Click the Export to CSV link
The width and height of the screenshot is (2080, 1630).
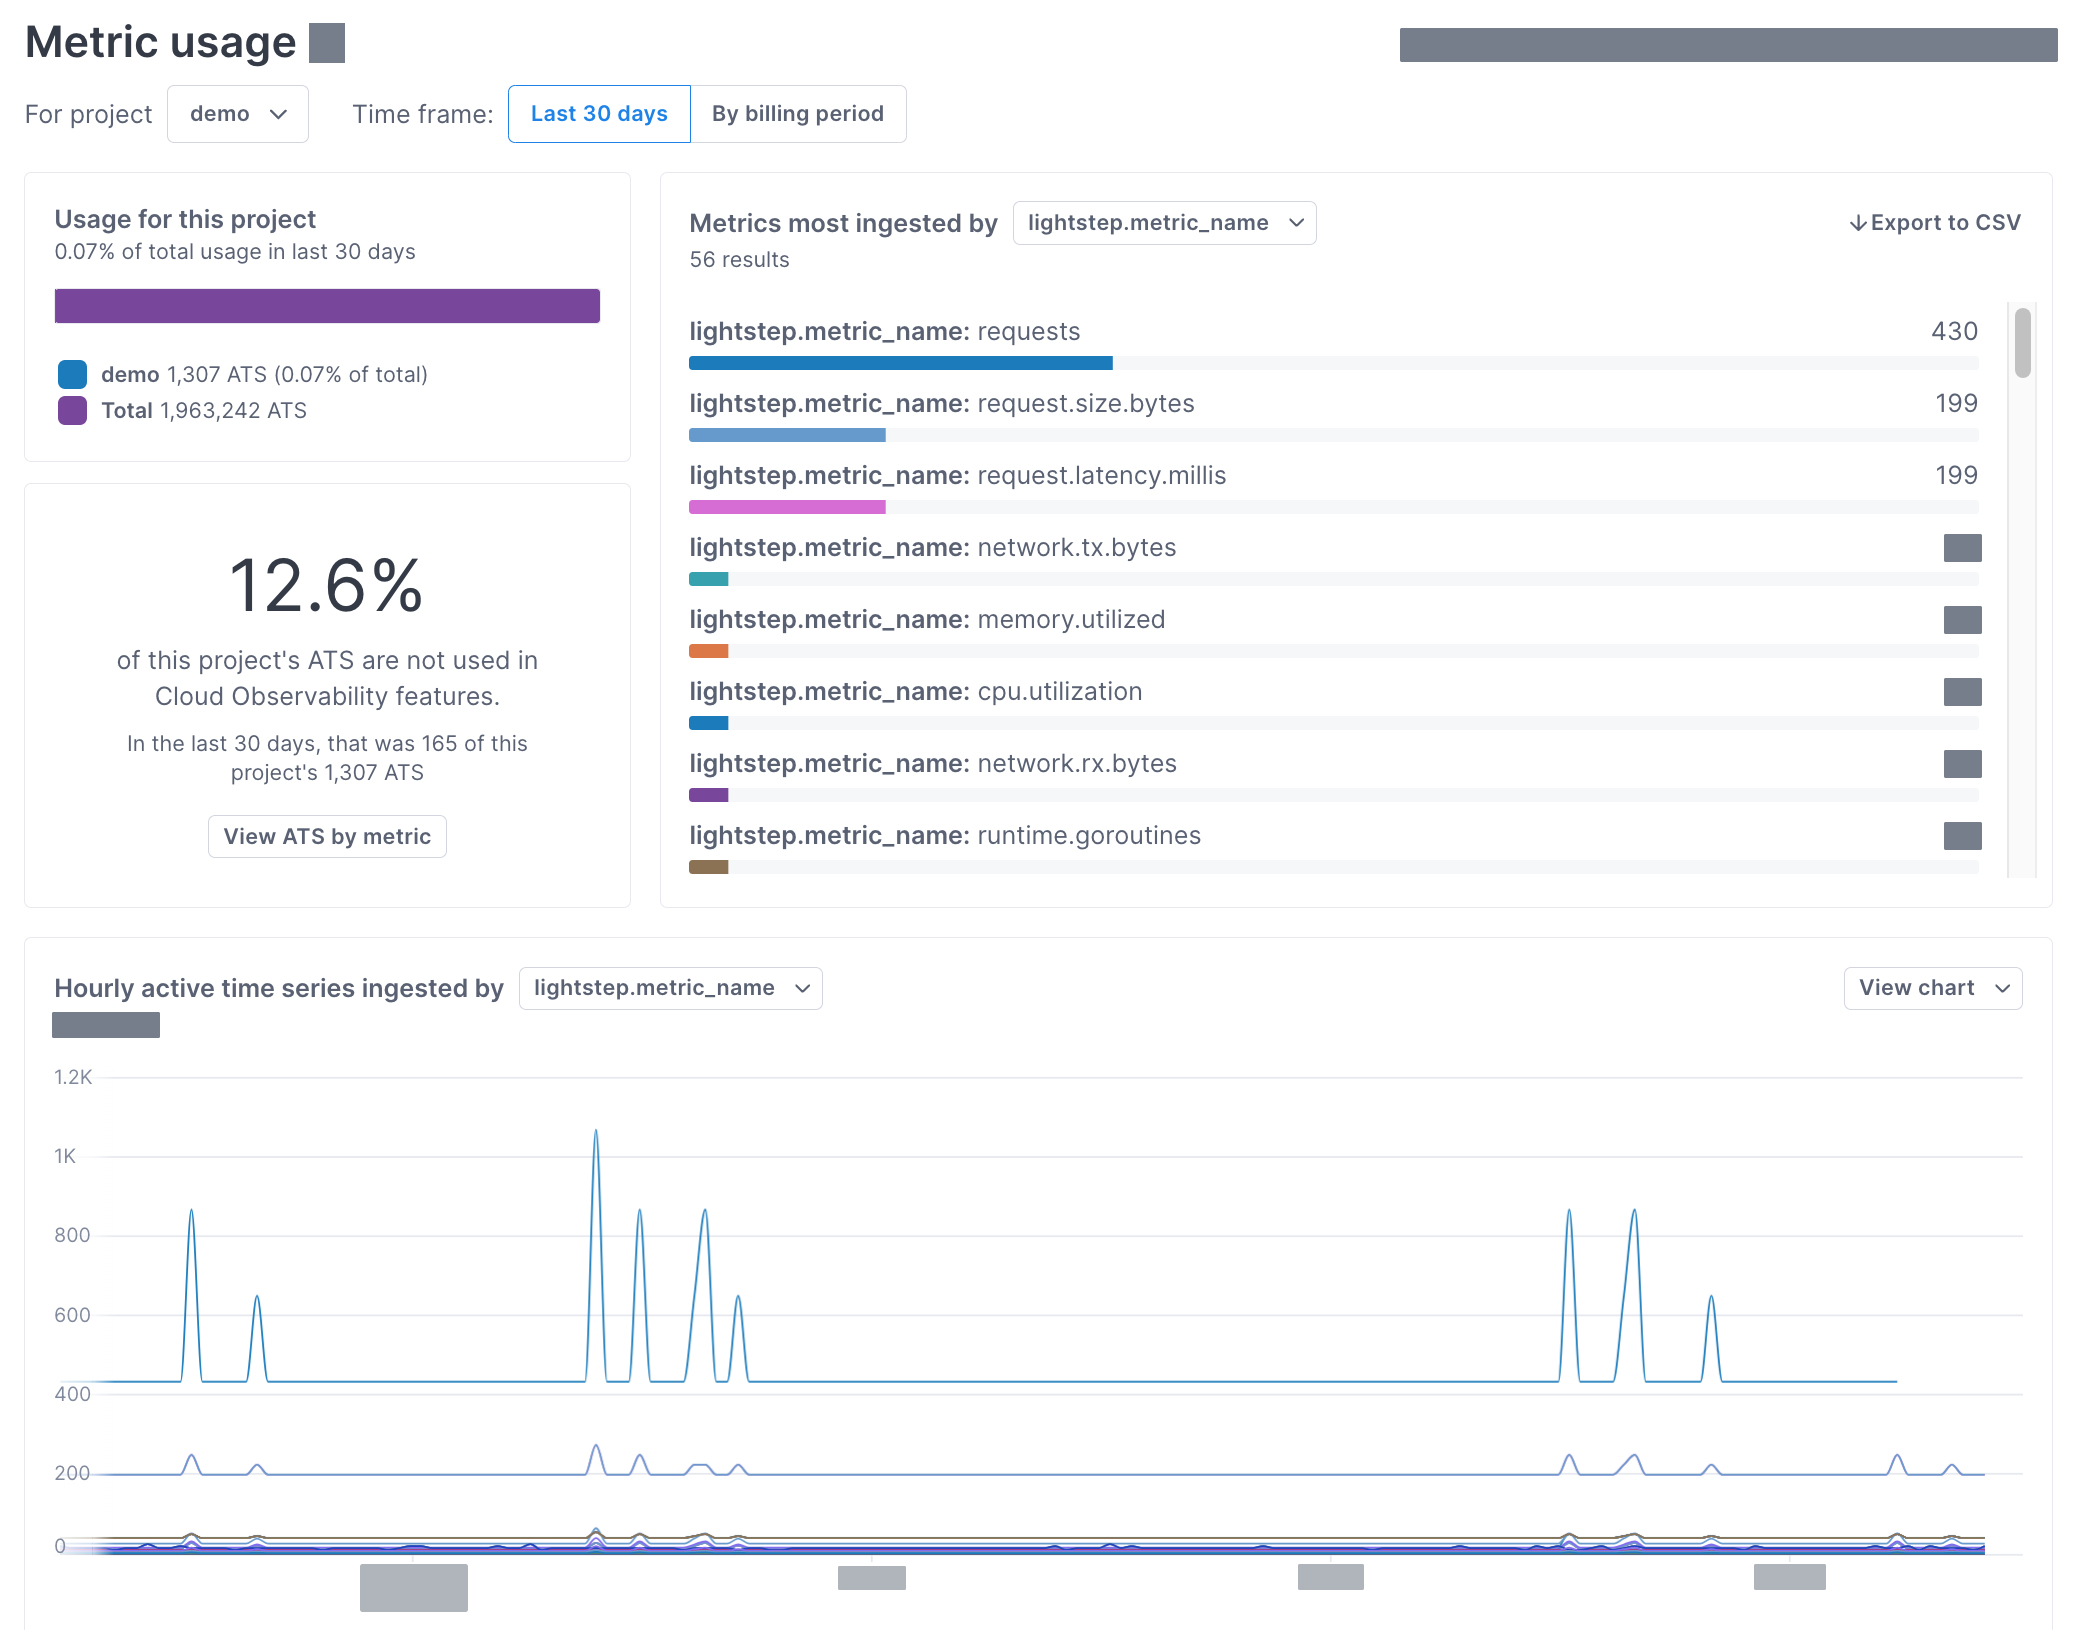1945,222
